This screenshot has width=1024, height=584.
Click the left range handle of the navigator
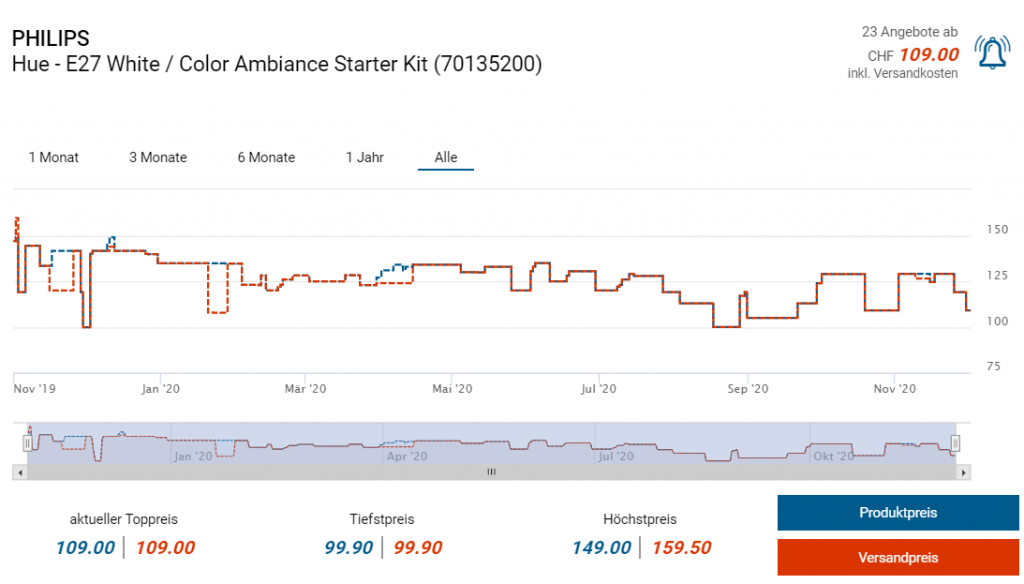click(x=29, y=443)
